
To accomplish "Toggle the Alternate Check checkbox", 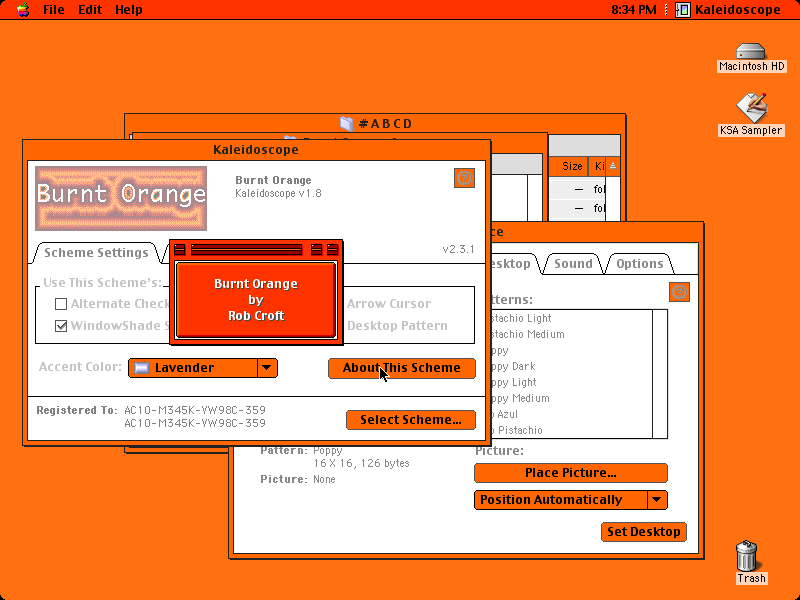I will click(x=61, y=304).
